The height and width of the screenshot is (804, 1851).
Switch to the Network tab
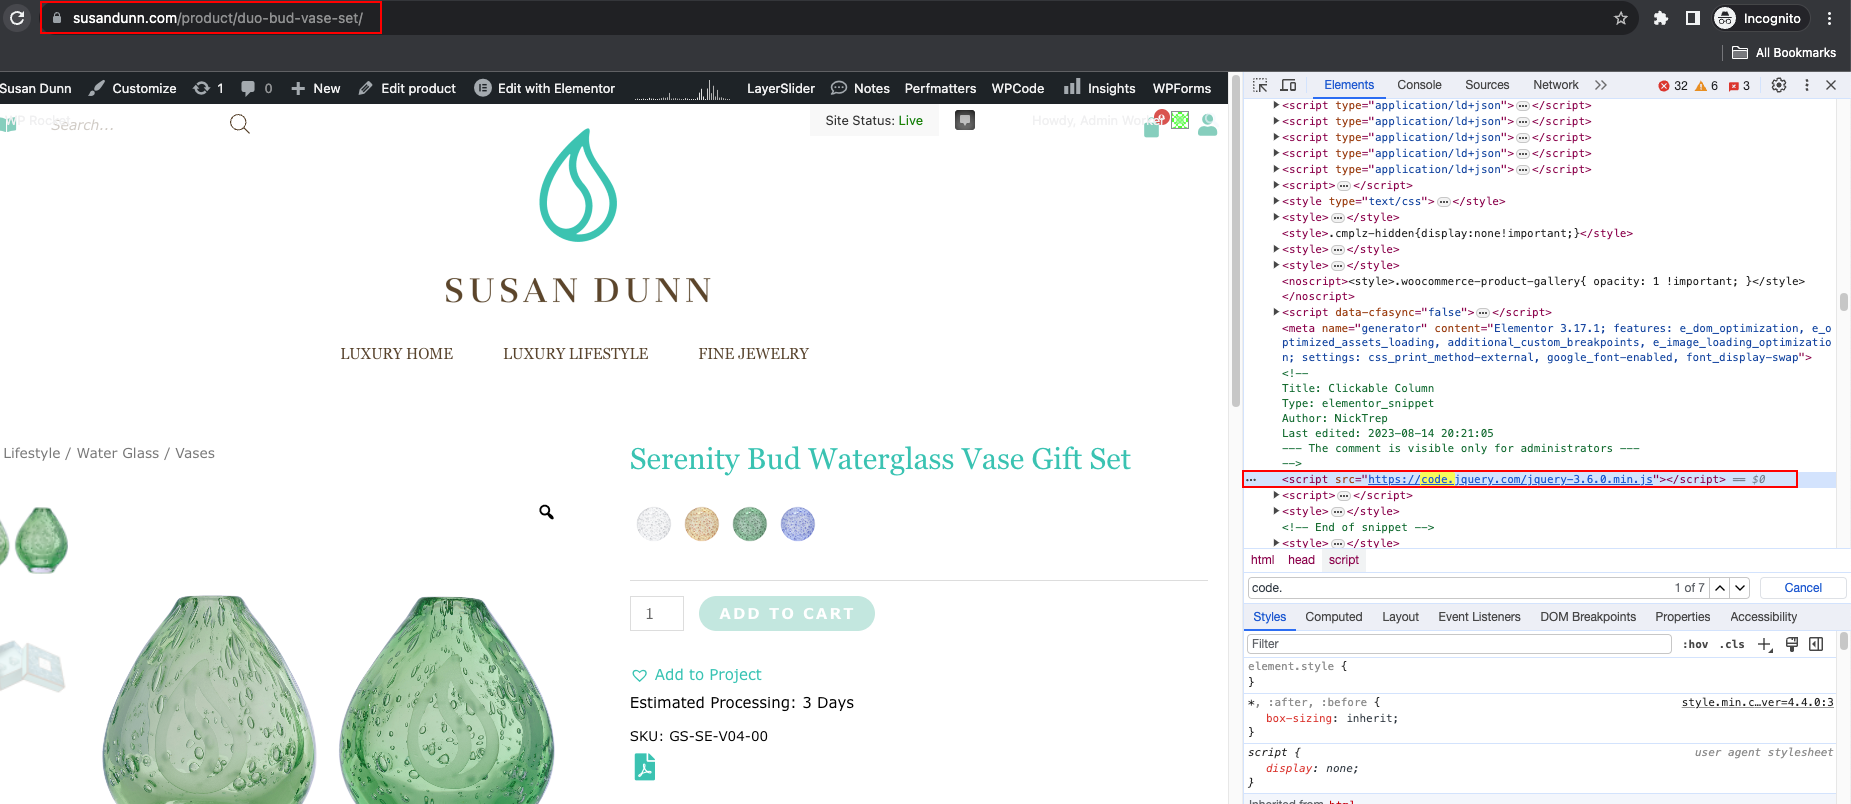1556,85
